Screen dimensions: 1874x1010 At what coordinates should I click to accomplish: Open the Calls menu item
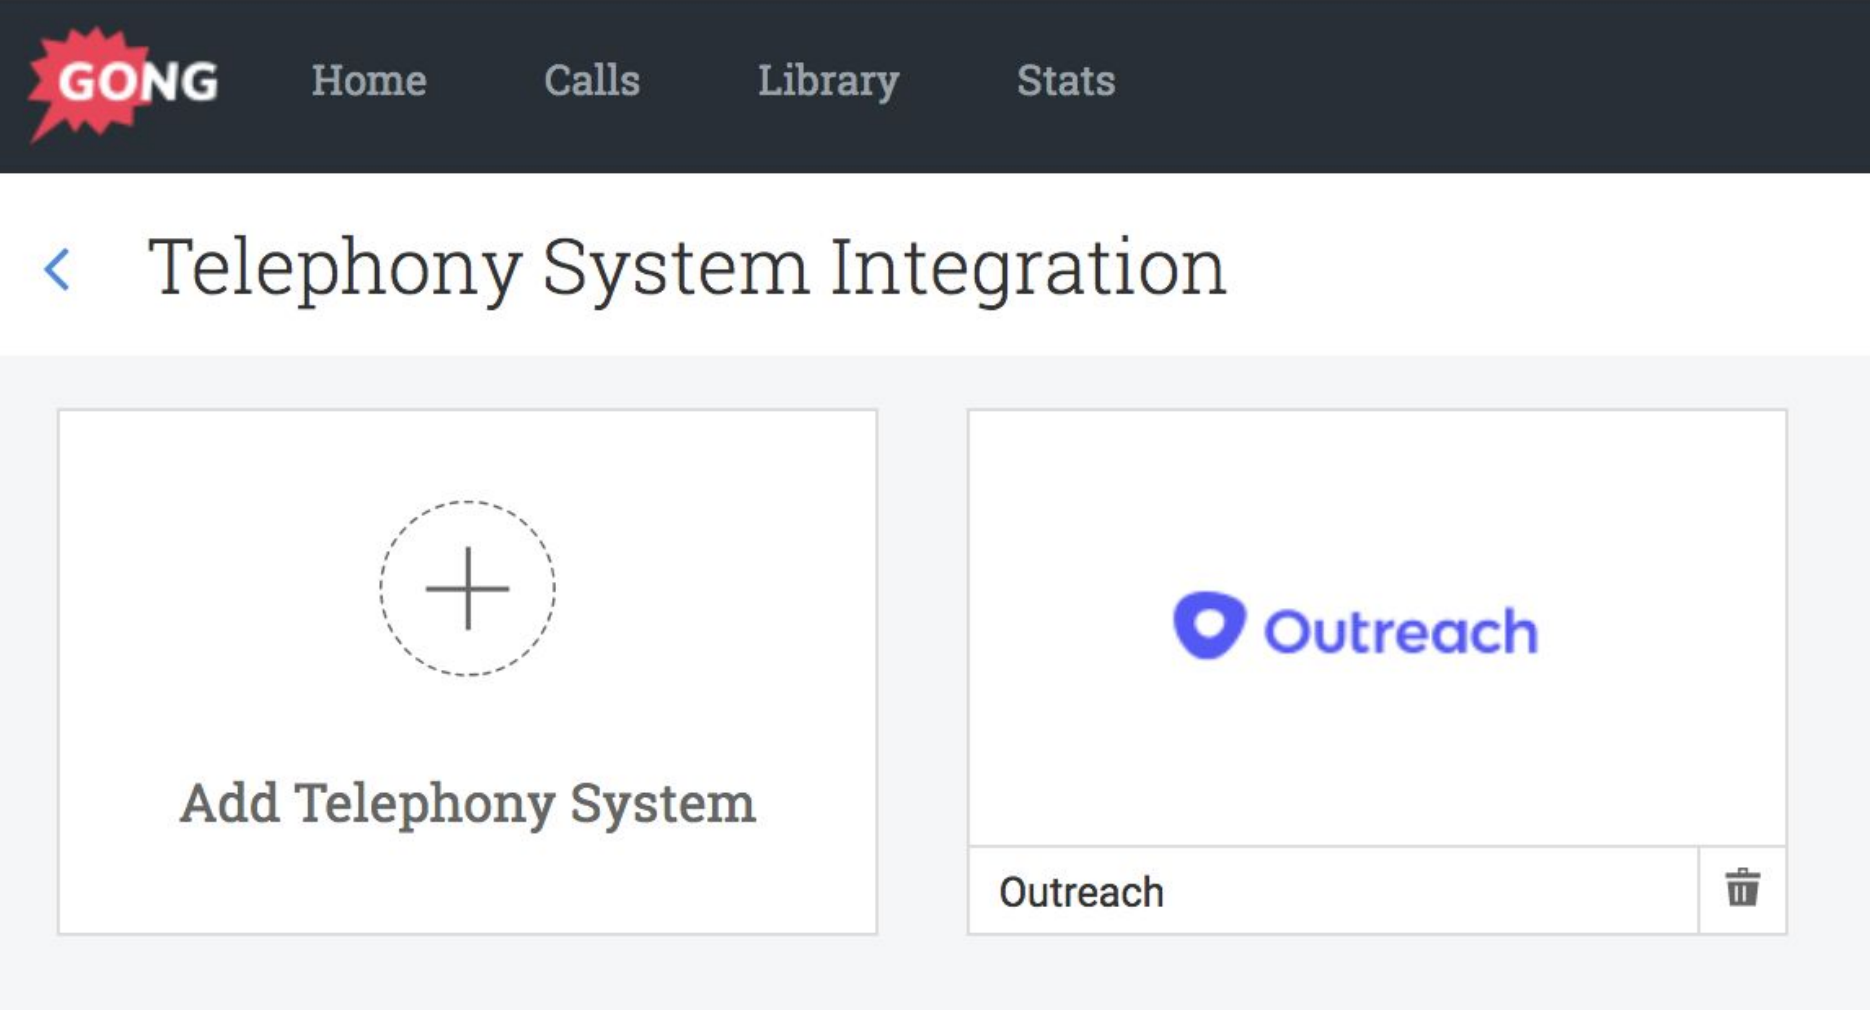[592, 81]
